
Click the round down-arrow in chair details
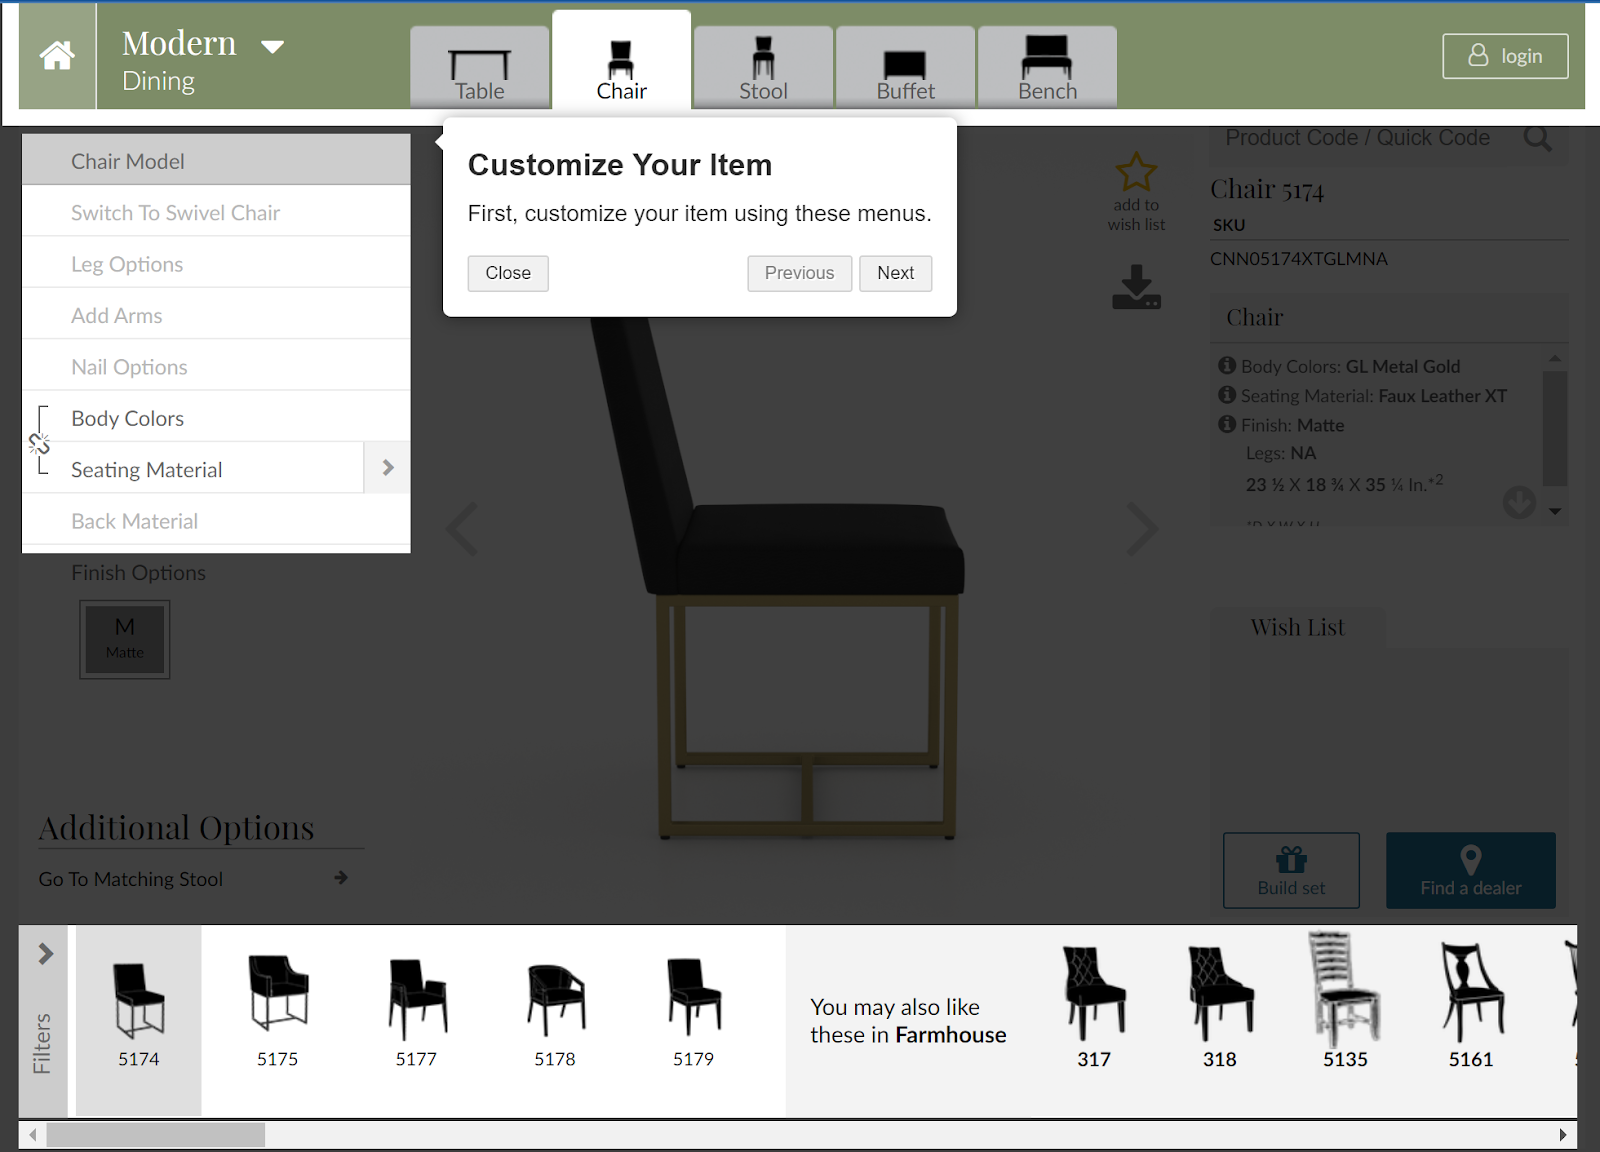[1519, 502]
